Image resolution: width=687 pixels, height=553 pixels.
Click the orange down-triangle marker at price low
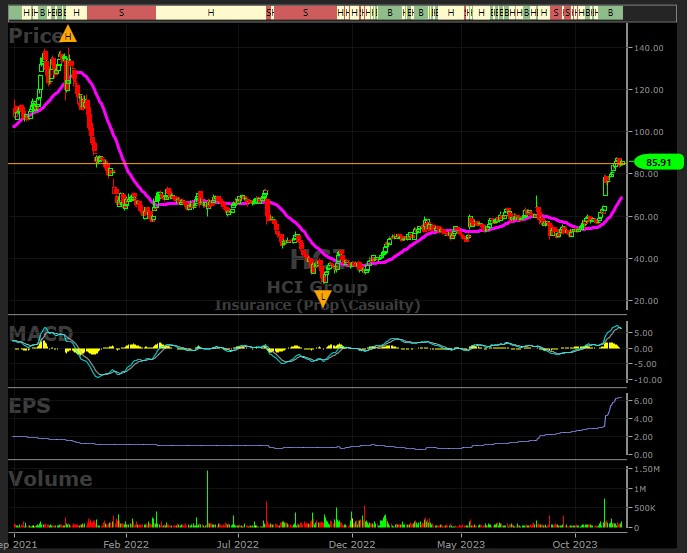pos(322,296)
